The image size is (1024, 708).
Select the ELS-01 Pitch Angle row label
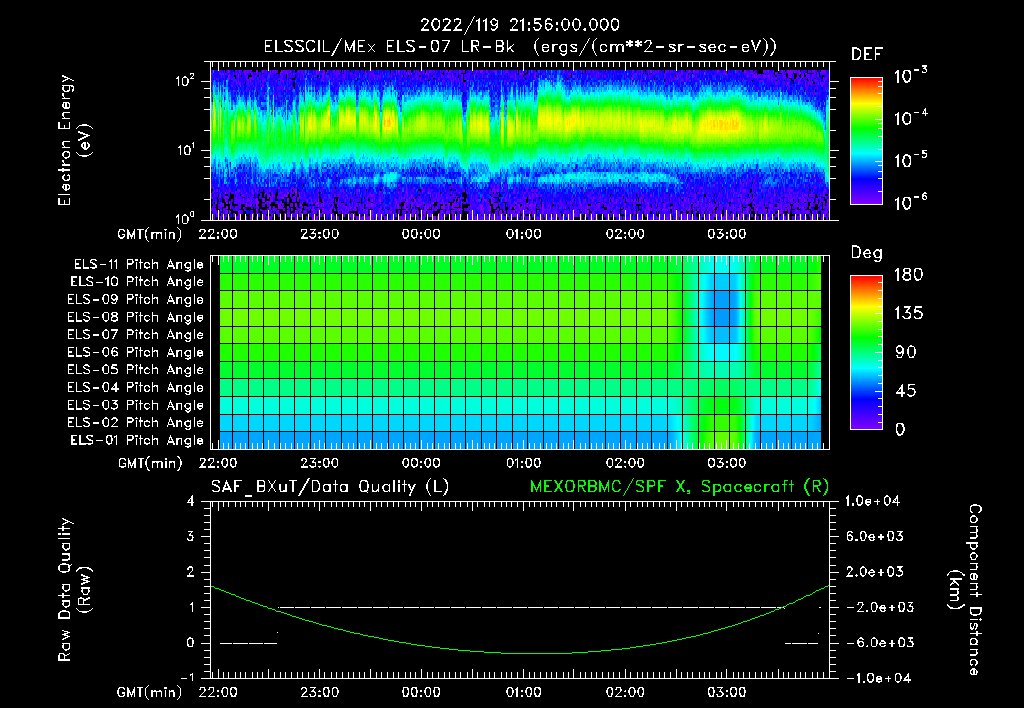point(137,440)
